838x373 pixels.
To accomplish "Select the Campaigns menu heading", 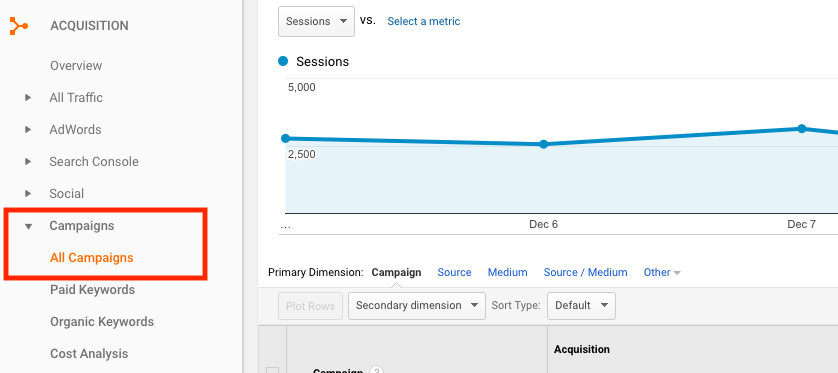I will tap(82, 226).
